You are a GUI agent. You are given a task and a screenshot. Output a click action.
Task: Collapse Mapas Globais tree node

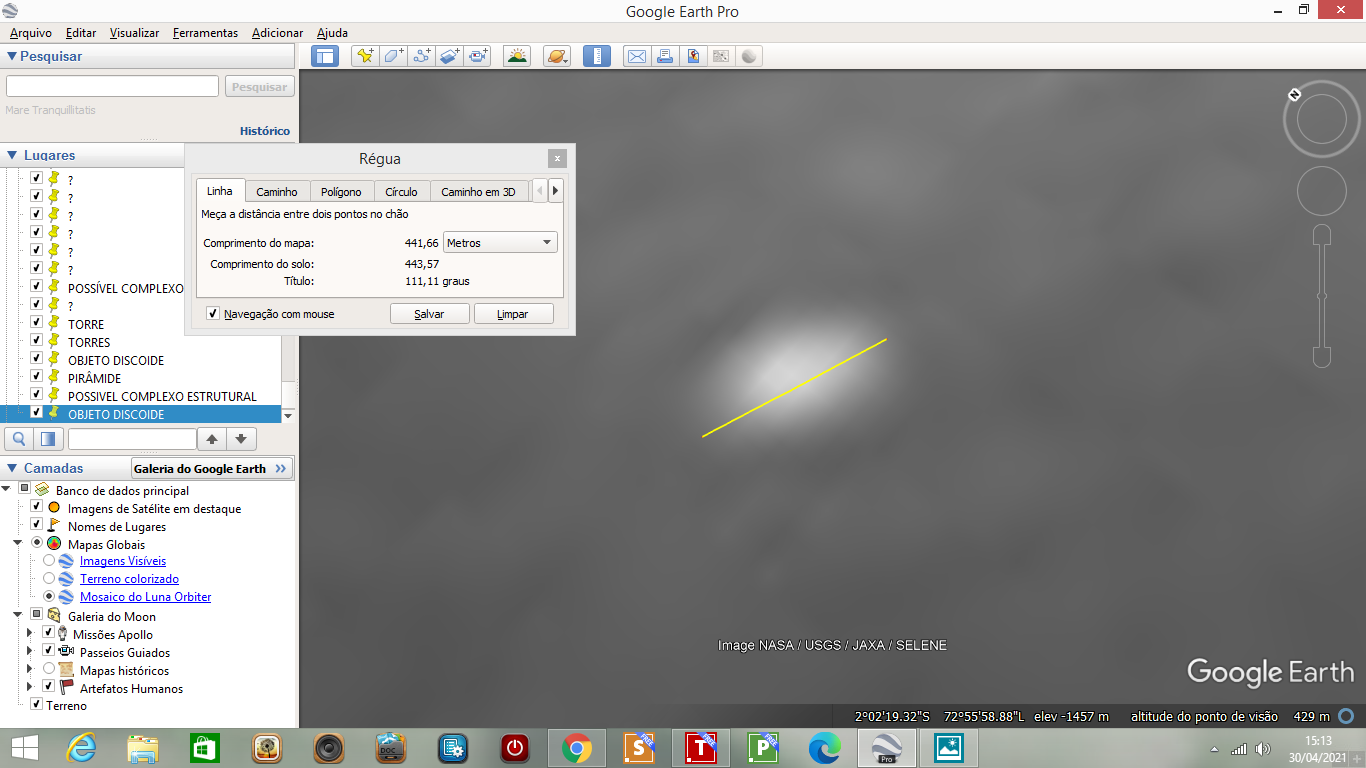[18, 543]
